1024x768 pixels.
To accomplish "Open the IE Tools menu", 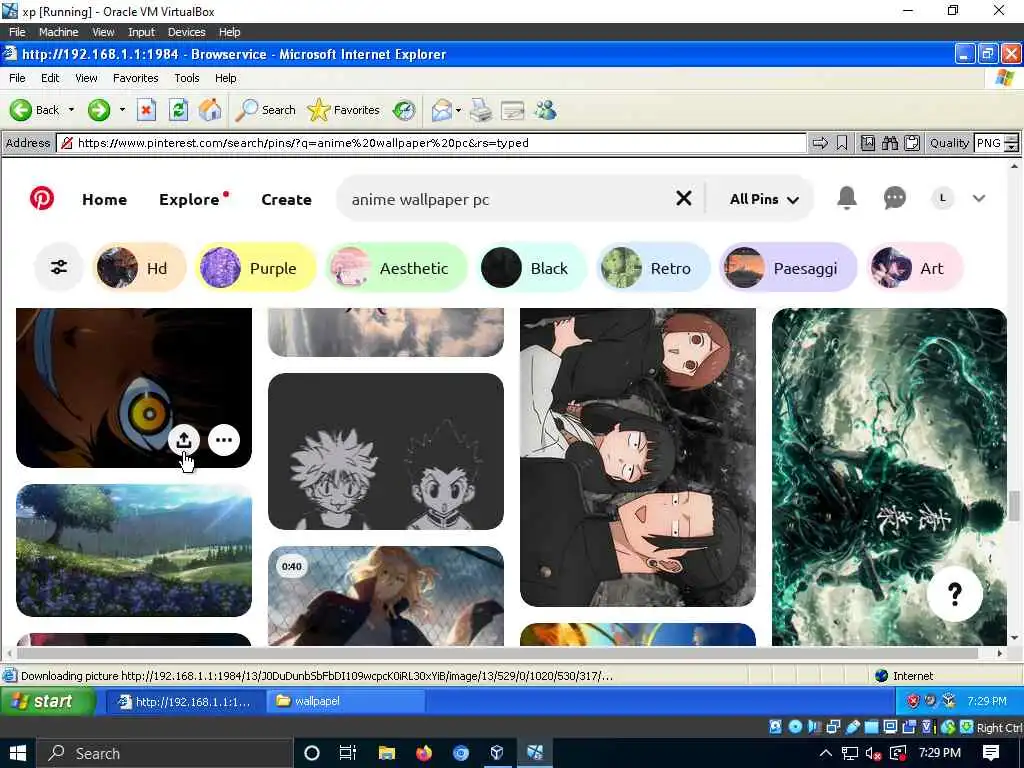I will pos(187,78).
